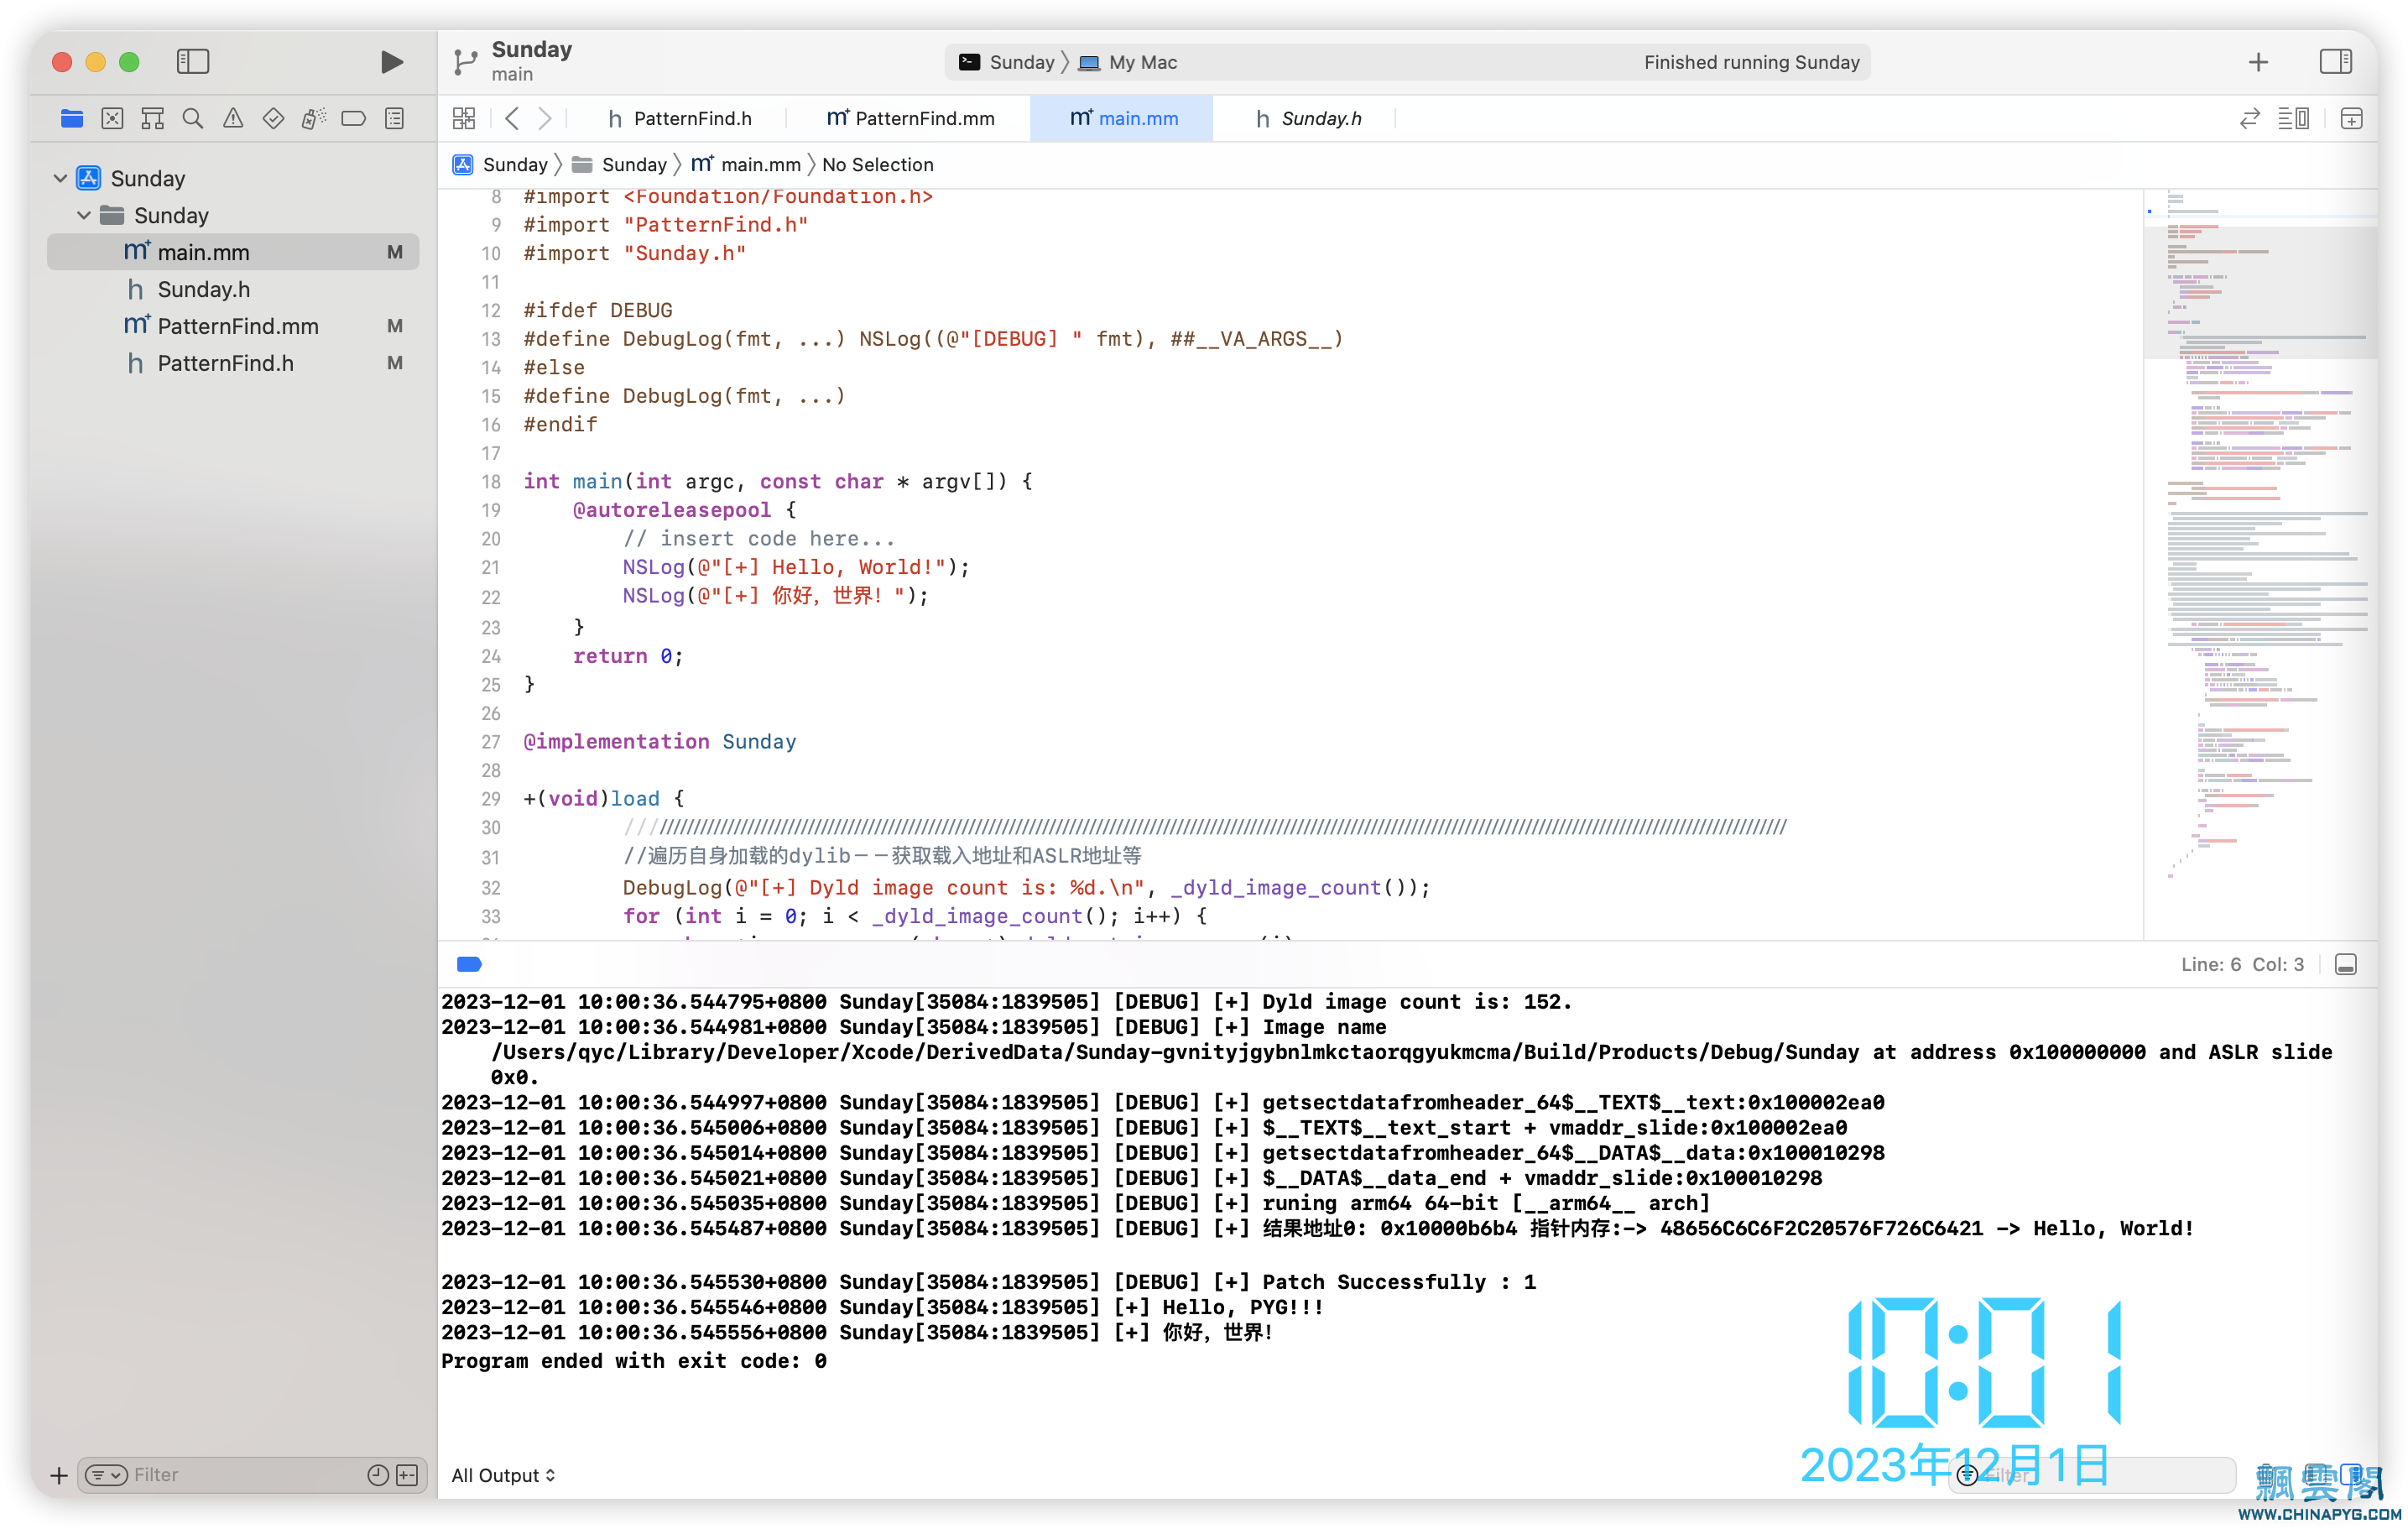
Task: Hide the debug area panel
Action: tap(2346, 964)
